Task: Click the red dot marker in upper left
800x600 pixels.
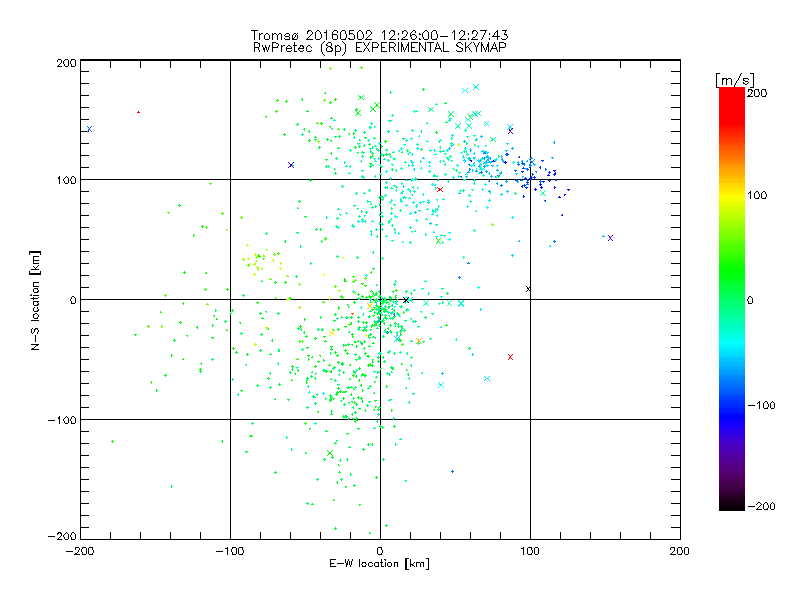Action: (138, 112)
